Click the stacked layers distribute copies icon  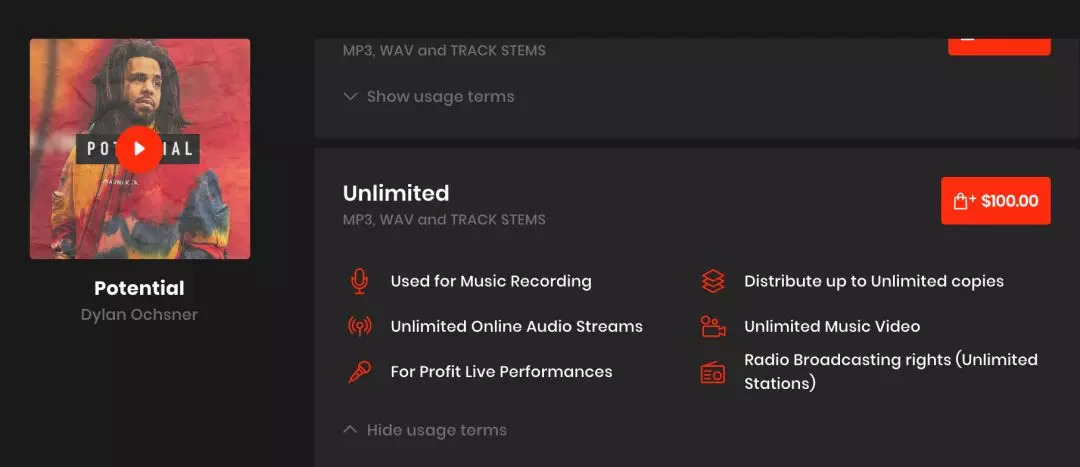[713, 282]
